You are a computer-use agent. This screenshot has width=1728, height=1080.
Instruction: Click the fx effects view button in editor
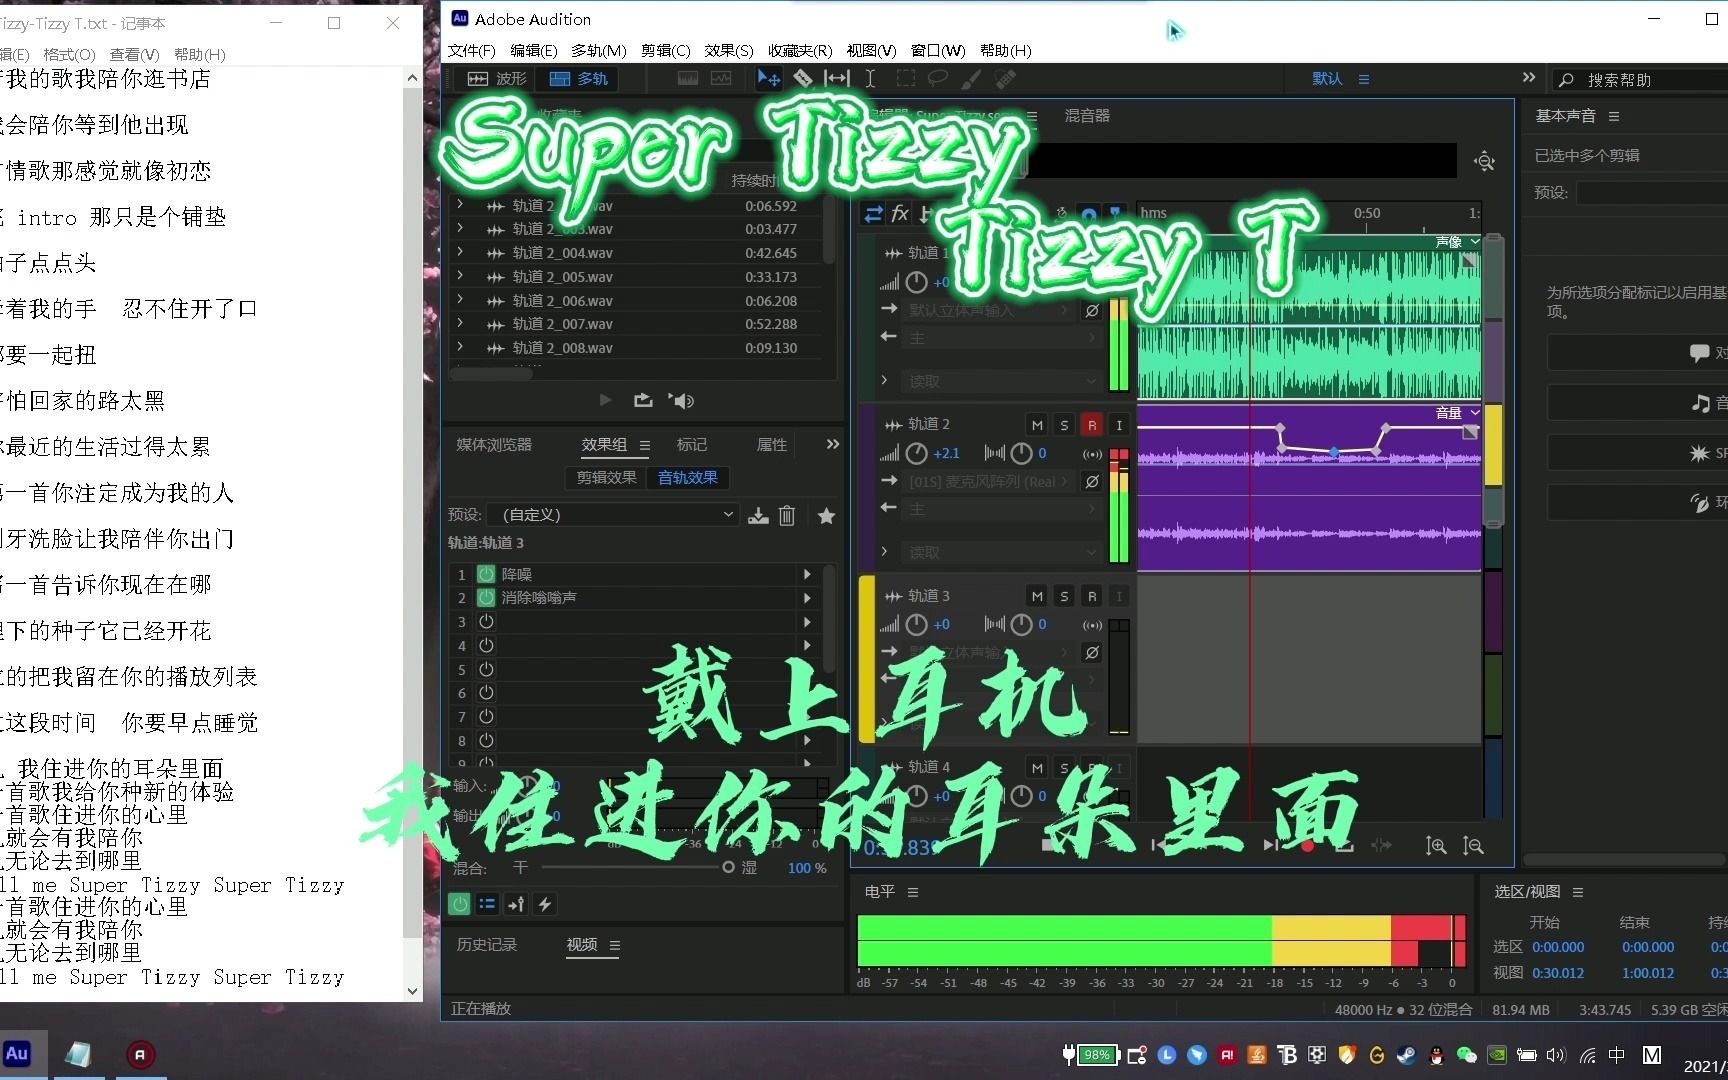click(x=900, y=213)
